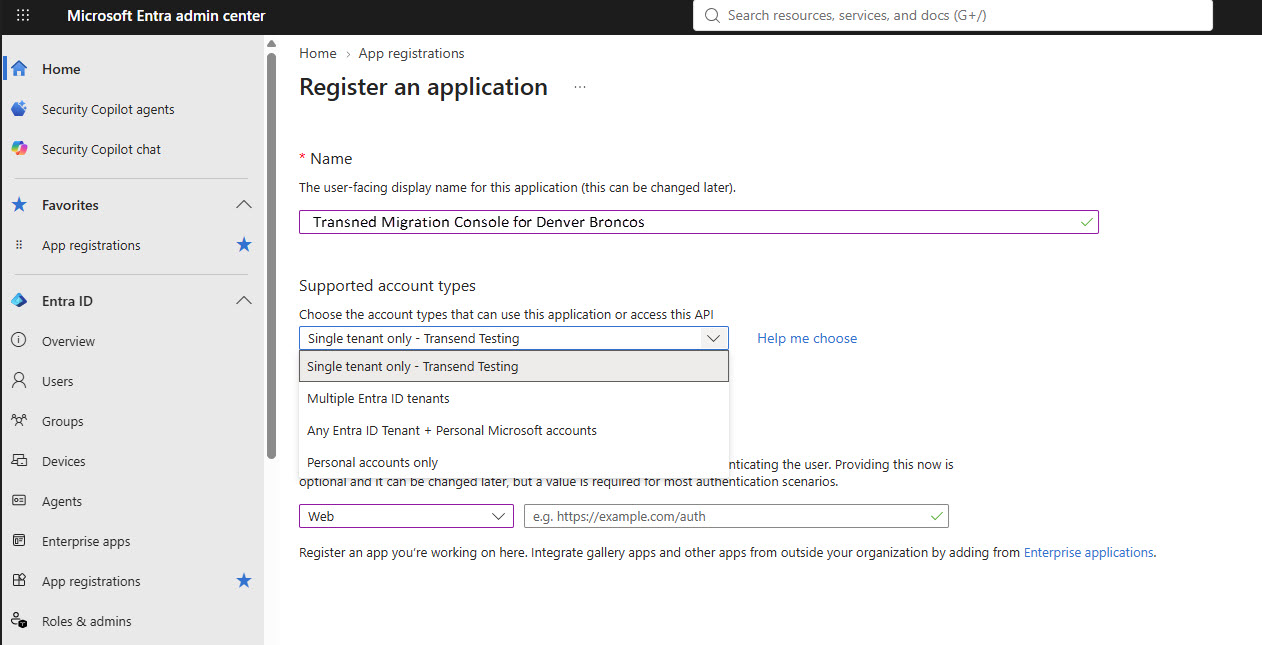Click the Users person icon
This screenshot has height=645, width=1262.
point(19,381)
